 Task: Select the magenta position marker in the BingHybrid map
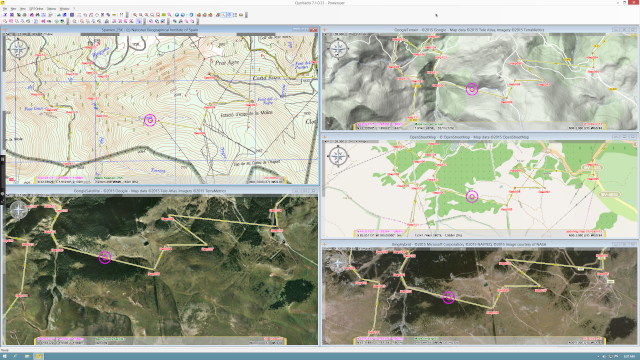click(x=449, y=297)
